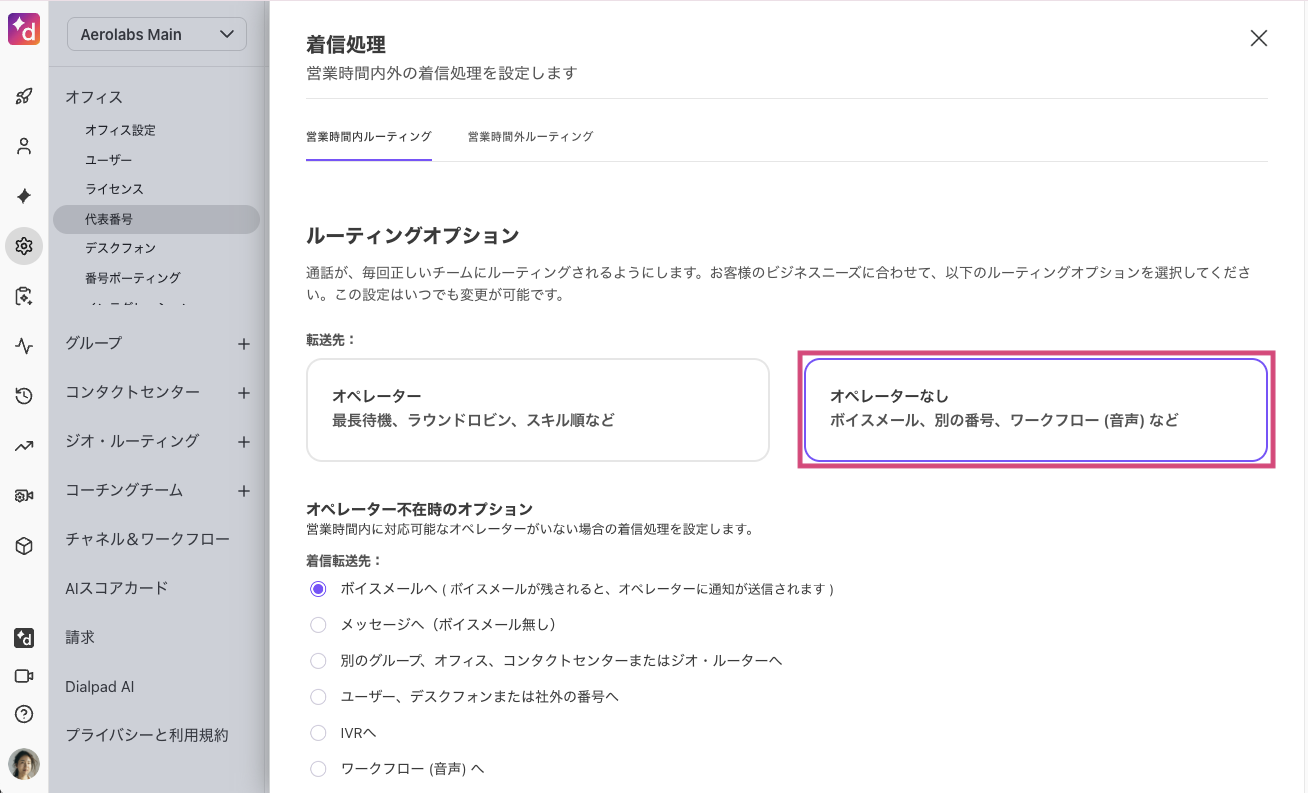
Task: Open the video camera meetings icon
Action: point(24,676)
